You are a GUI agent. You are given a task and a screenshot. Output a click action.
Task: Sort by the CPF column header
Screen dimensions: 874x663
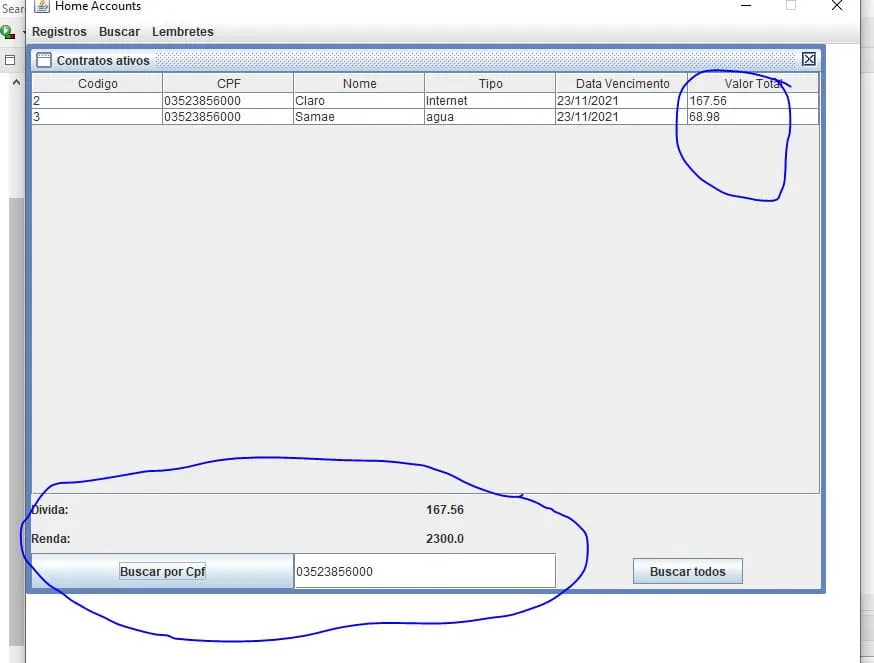click(228, 84)
